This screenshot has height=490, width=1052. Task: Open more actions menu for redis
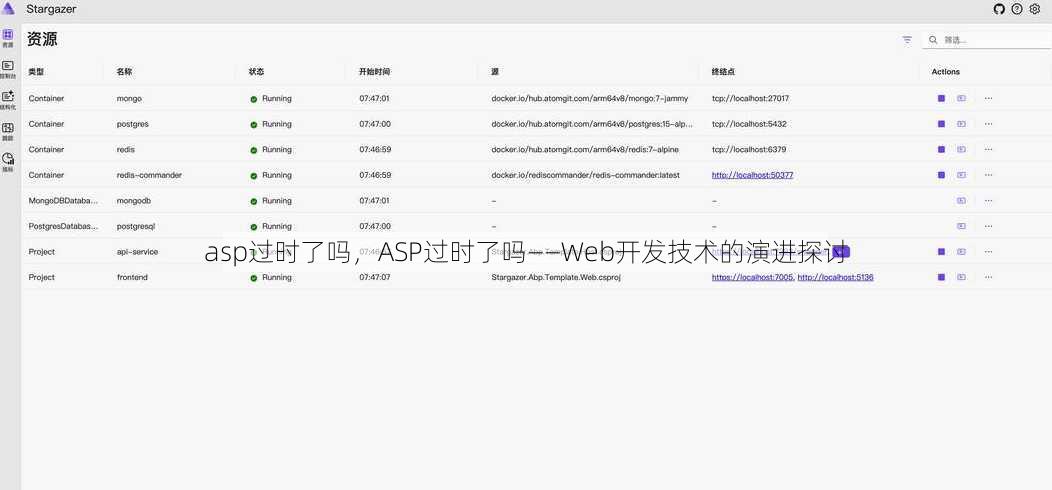coord(988,149)
